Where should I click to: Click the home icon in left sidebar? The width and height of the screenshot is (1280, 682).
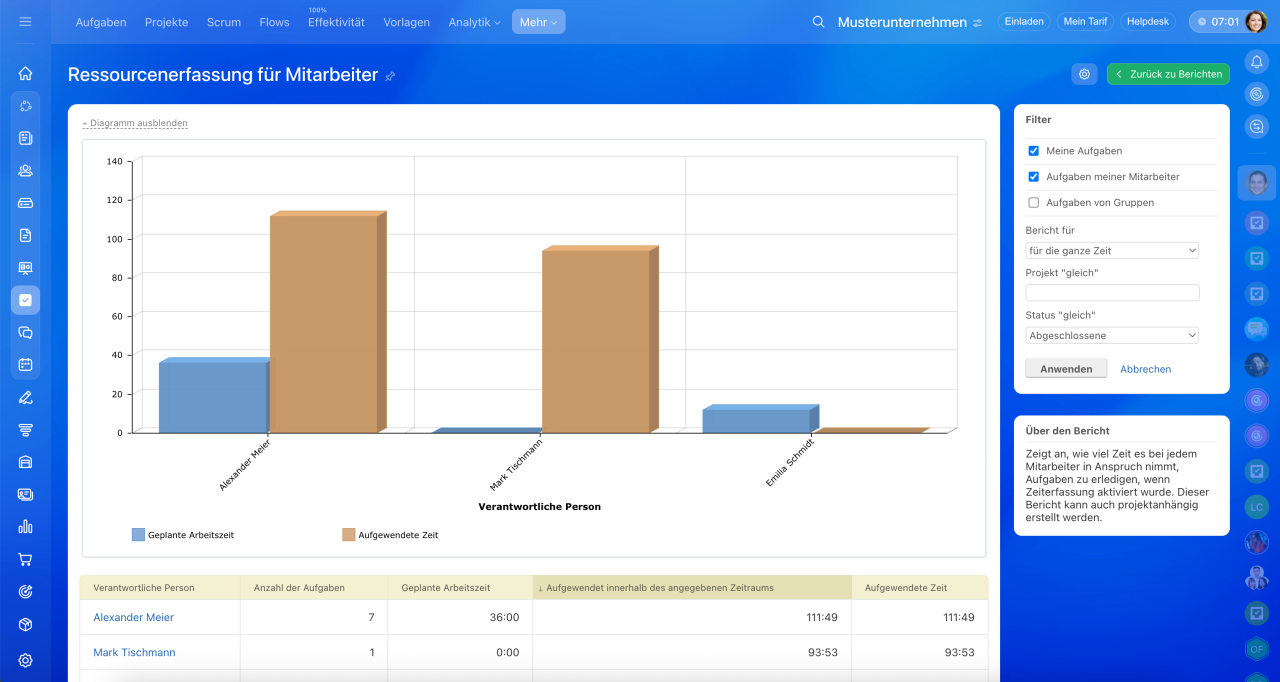[25, 73]
